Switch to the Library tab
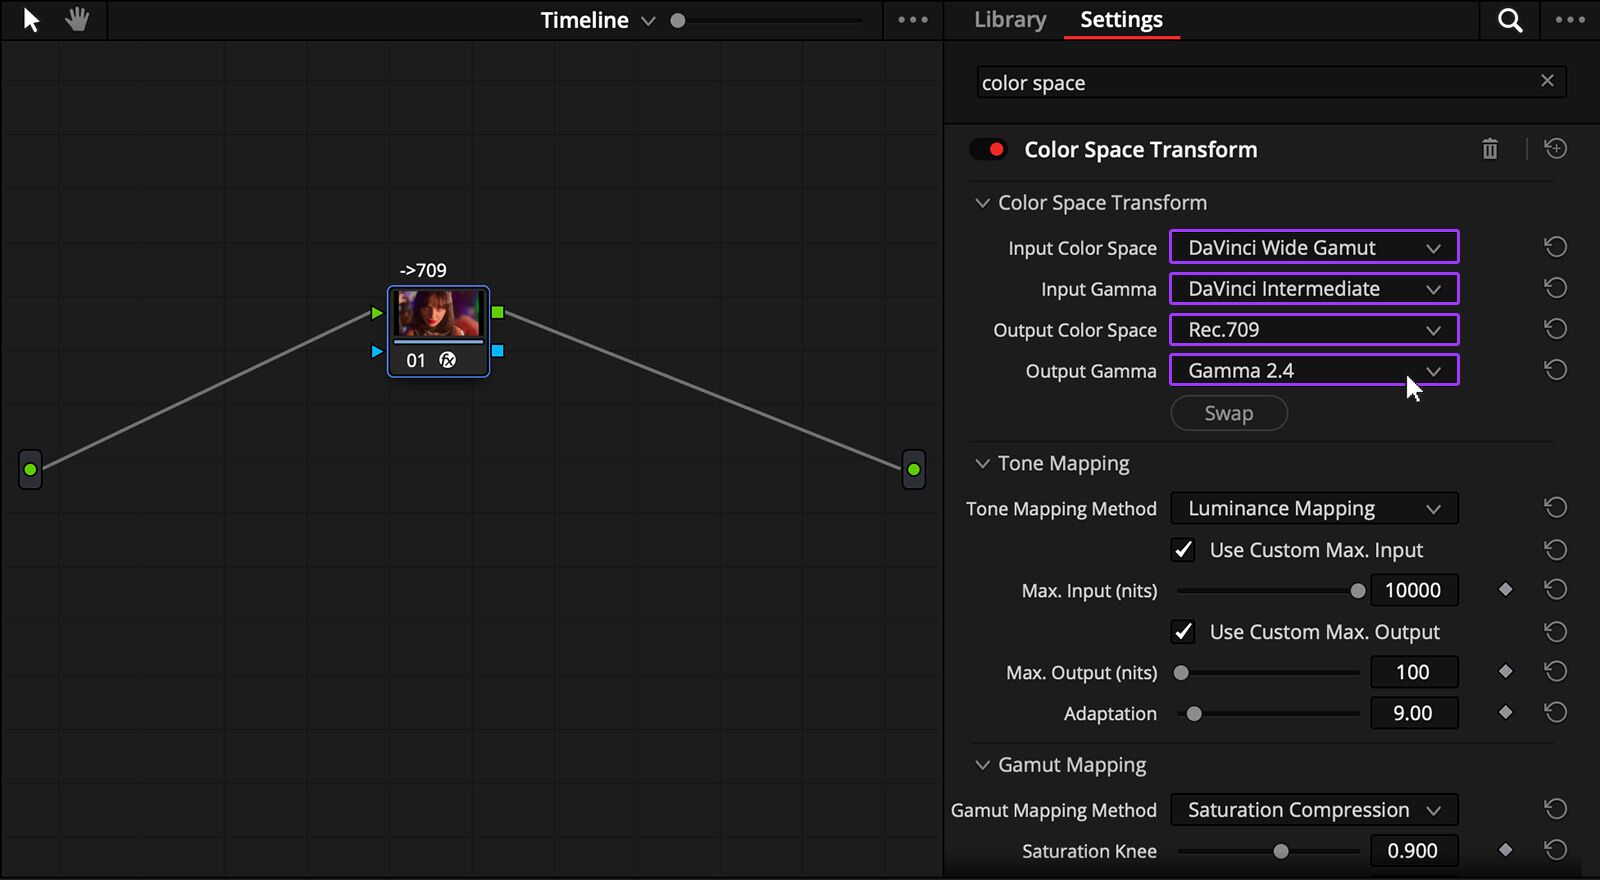Image resolution: width=1600 pixels, height=880 pixels. coord(1010,20)
